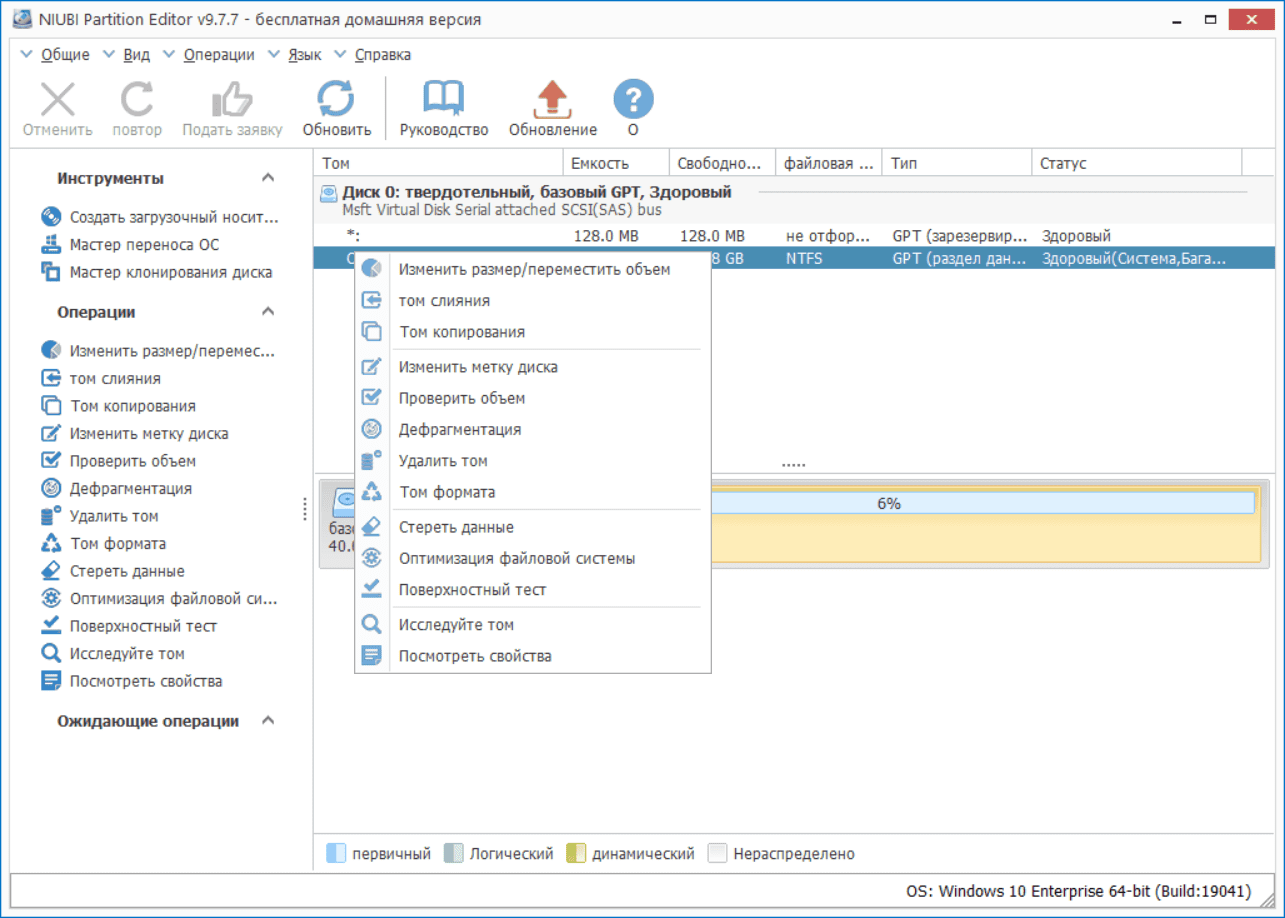Click 'Посмотреть свойства' icon in context menu
Viewport: 1285px width, 918px height.
pos(371,656)
